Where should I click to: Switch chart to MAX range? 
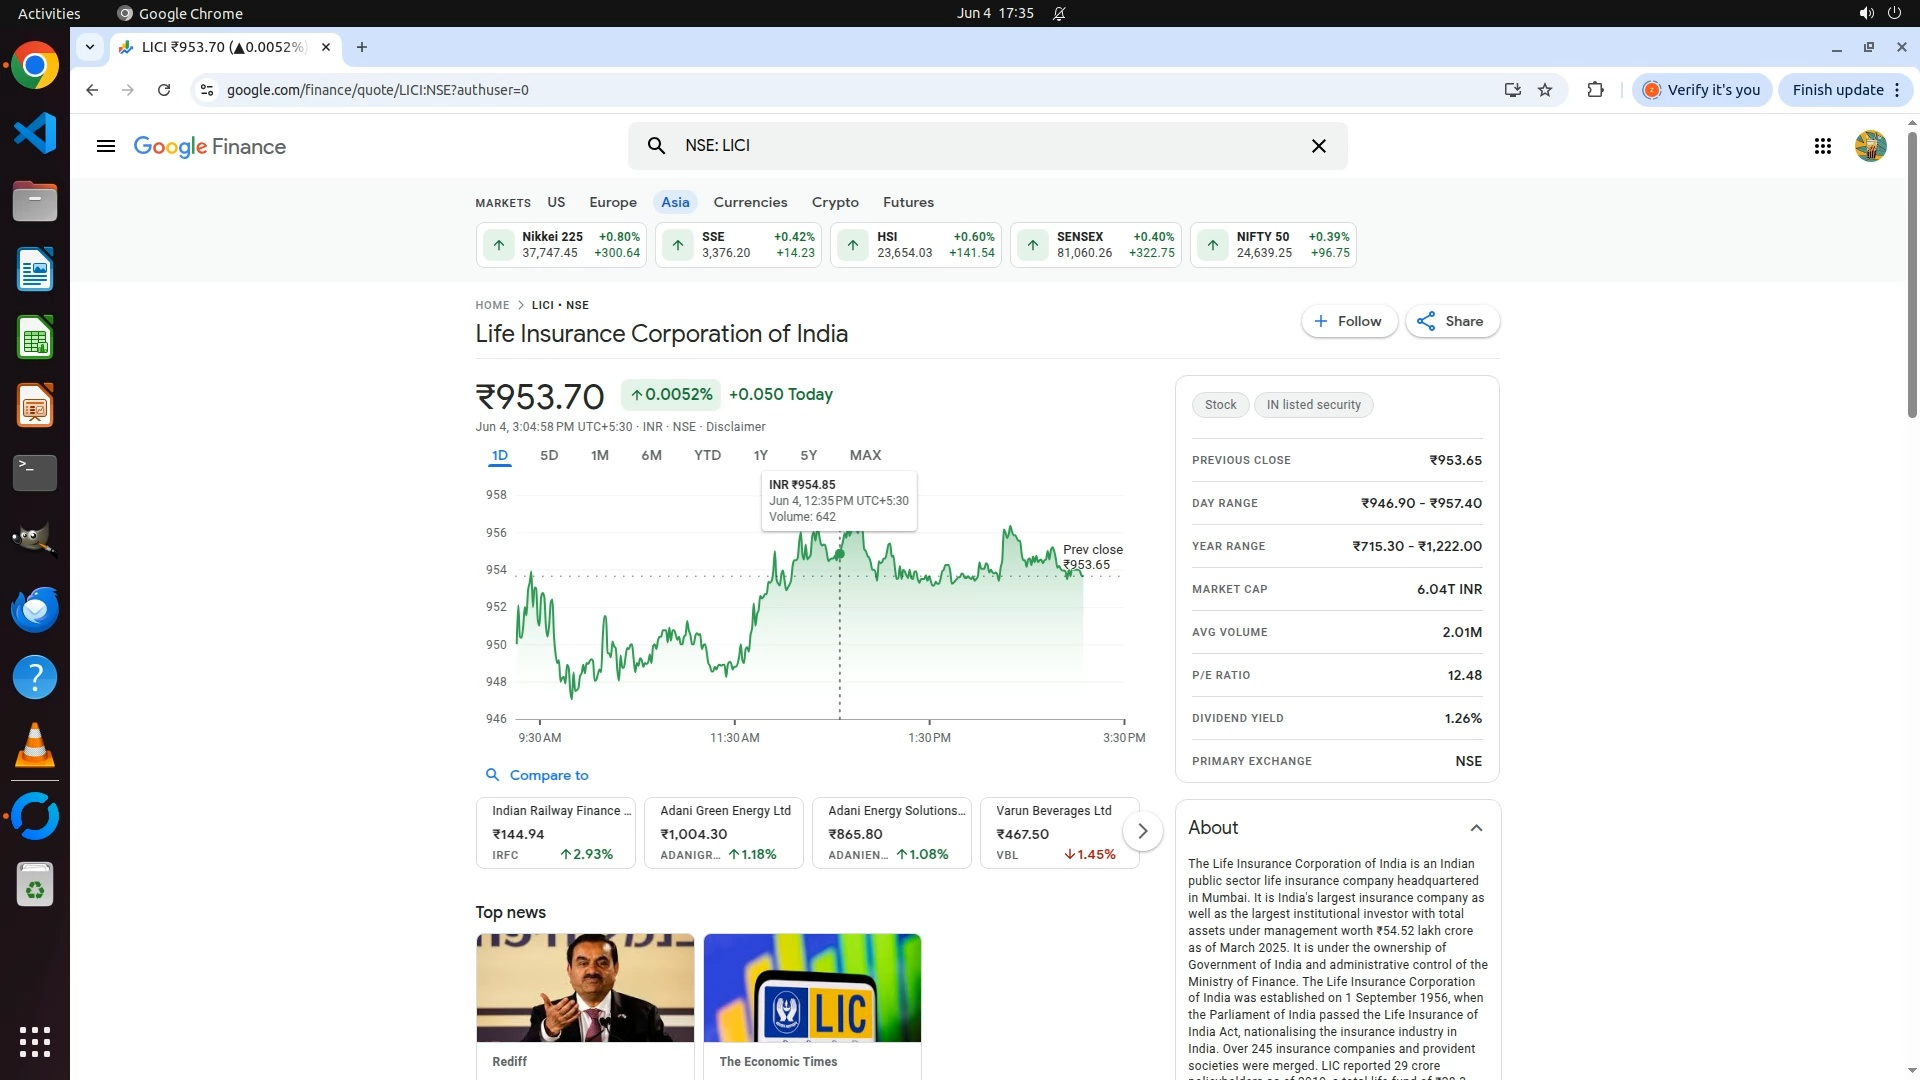tap(865, 455)
